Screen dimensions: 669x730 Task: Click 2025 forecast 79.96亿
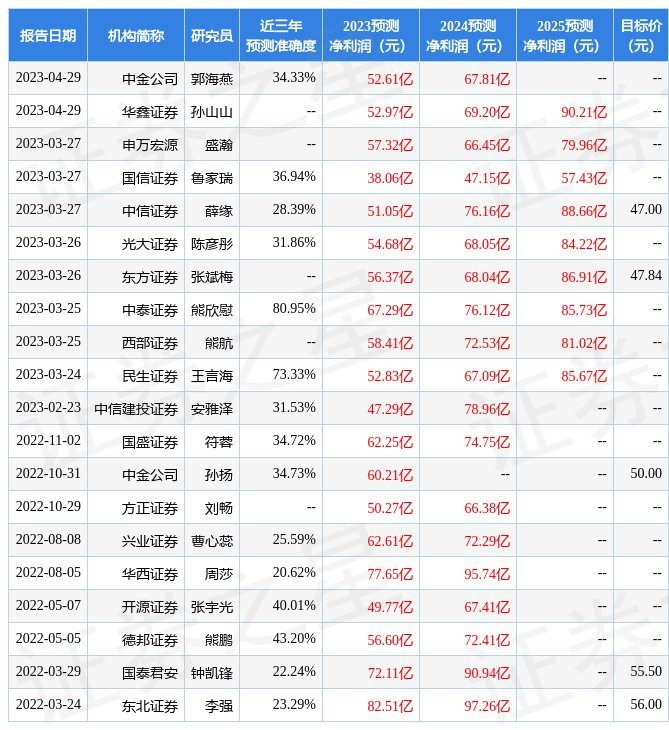[584, 145]
